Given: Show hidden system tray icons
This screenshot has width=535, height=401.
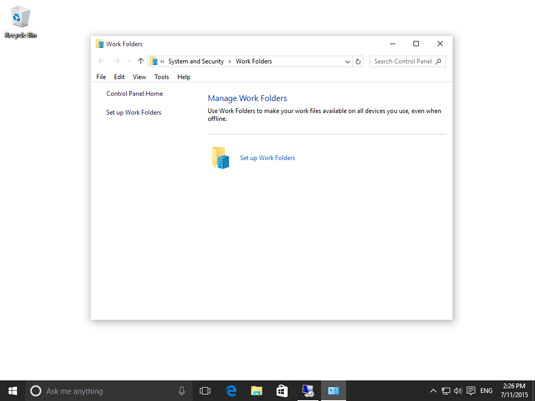Looking at the screenshot, I should 433,391.
